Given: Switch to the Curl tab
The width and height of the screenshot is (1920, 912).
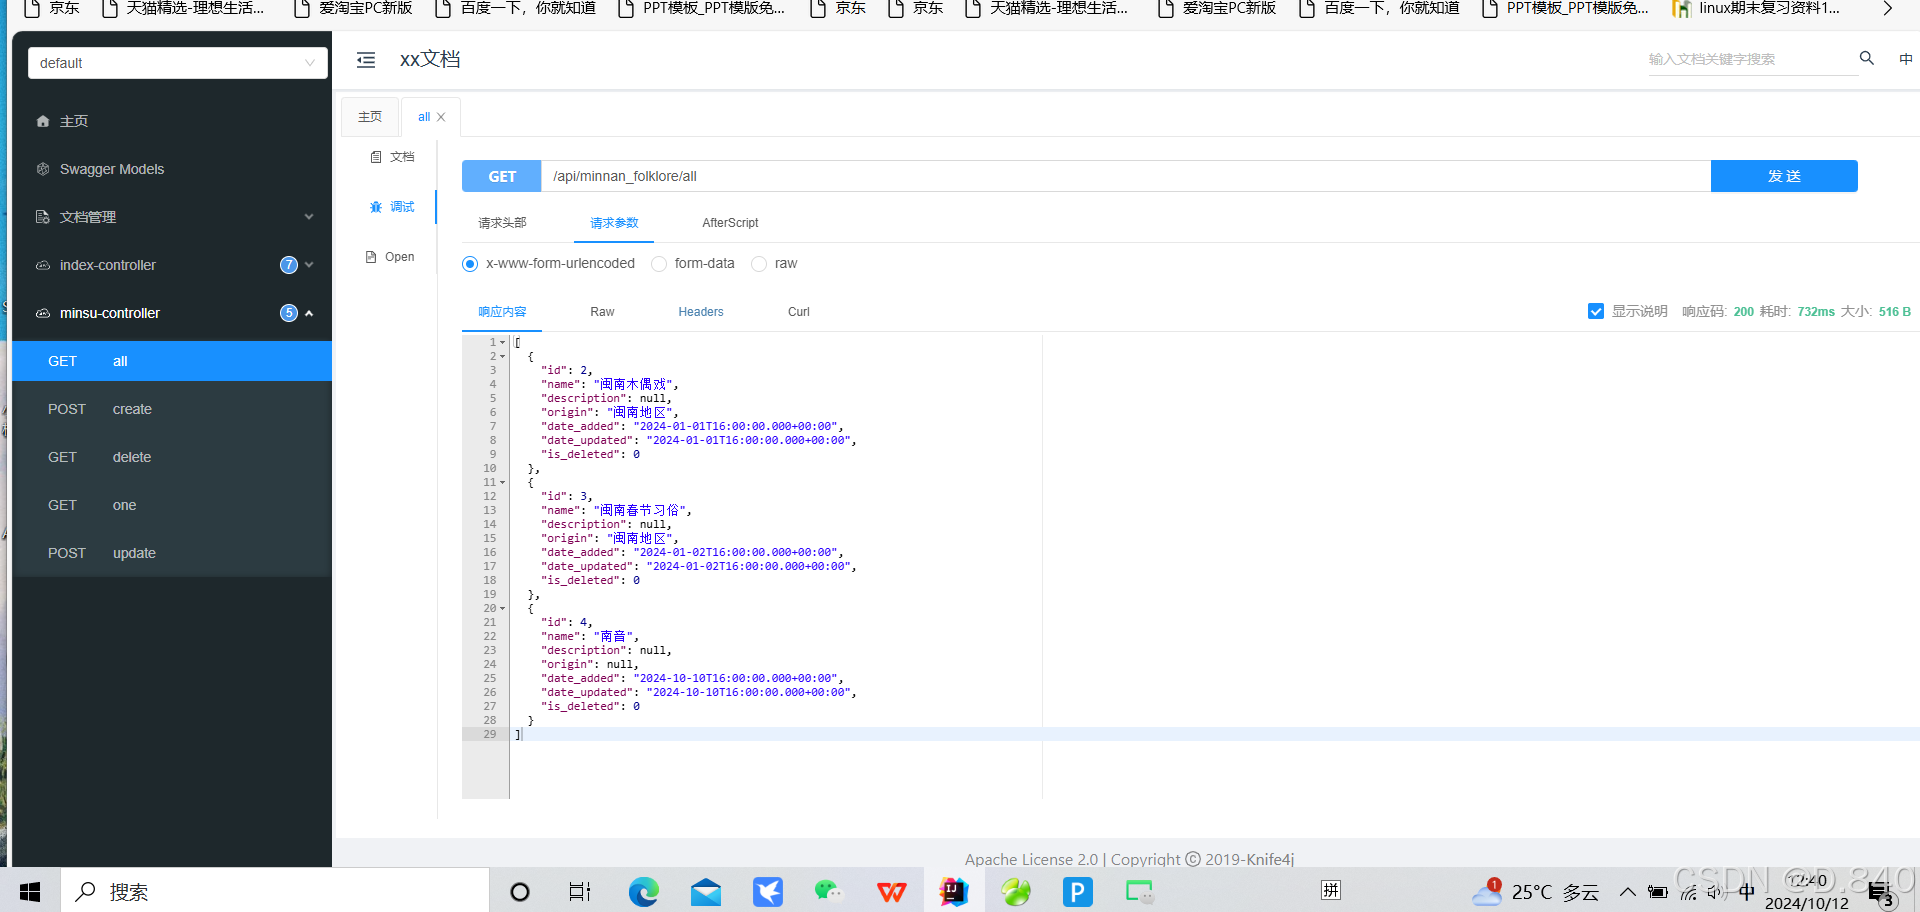Looking at the screenshot, I should [798, 311].
